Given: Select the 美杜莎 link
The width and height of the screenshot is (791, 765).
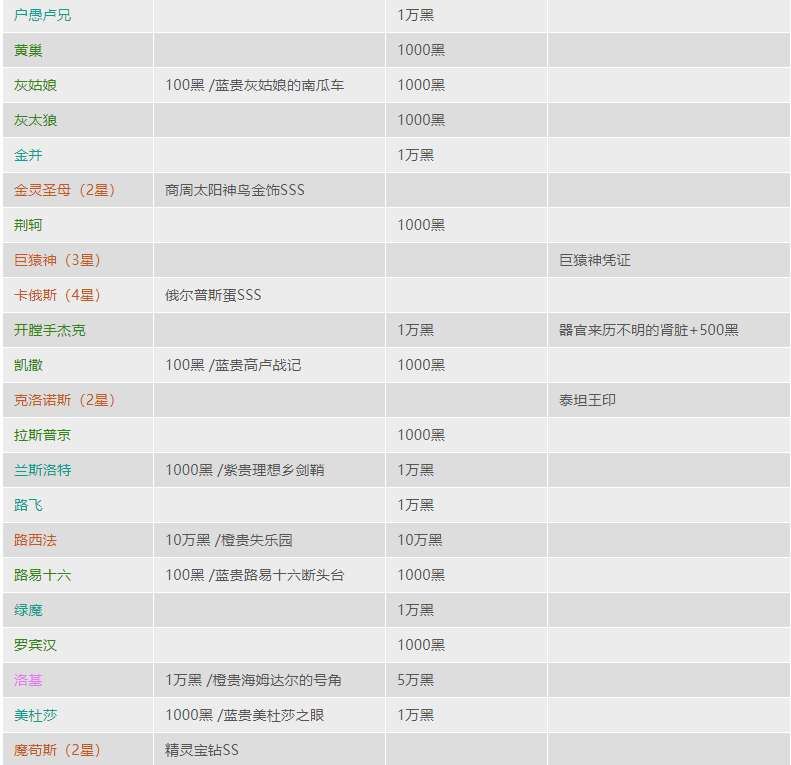Looking at the screenshot, I should (36, 715).
